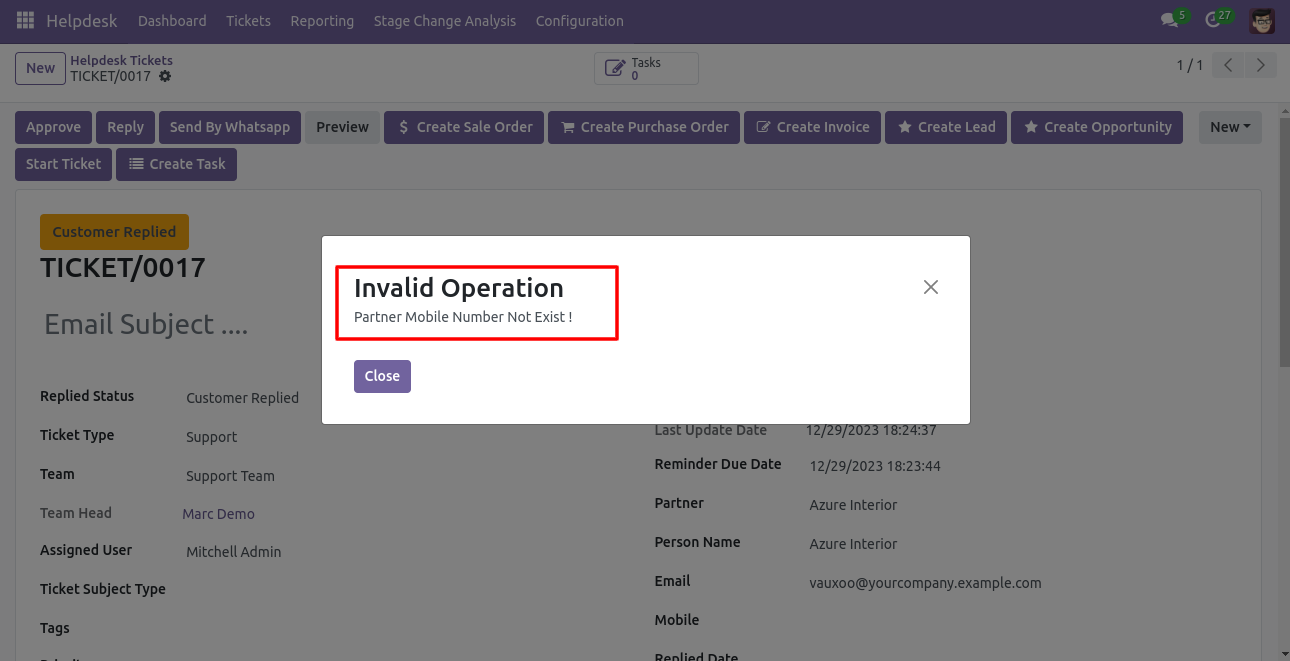Click the TICKET/0017 heading

(123, 268)
